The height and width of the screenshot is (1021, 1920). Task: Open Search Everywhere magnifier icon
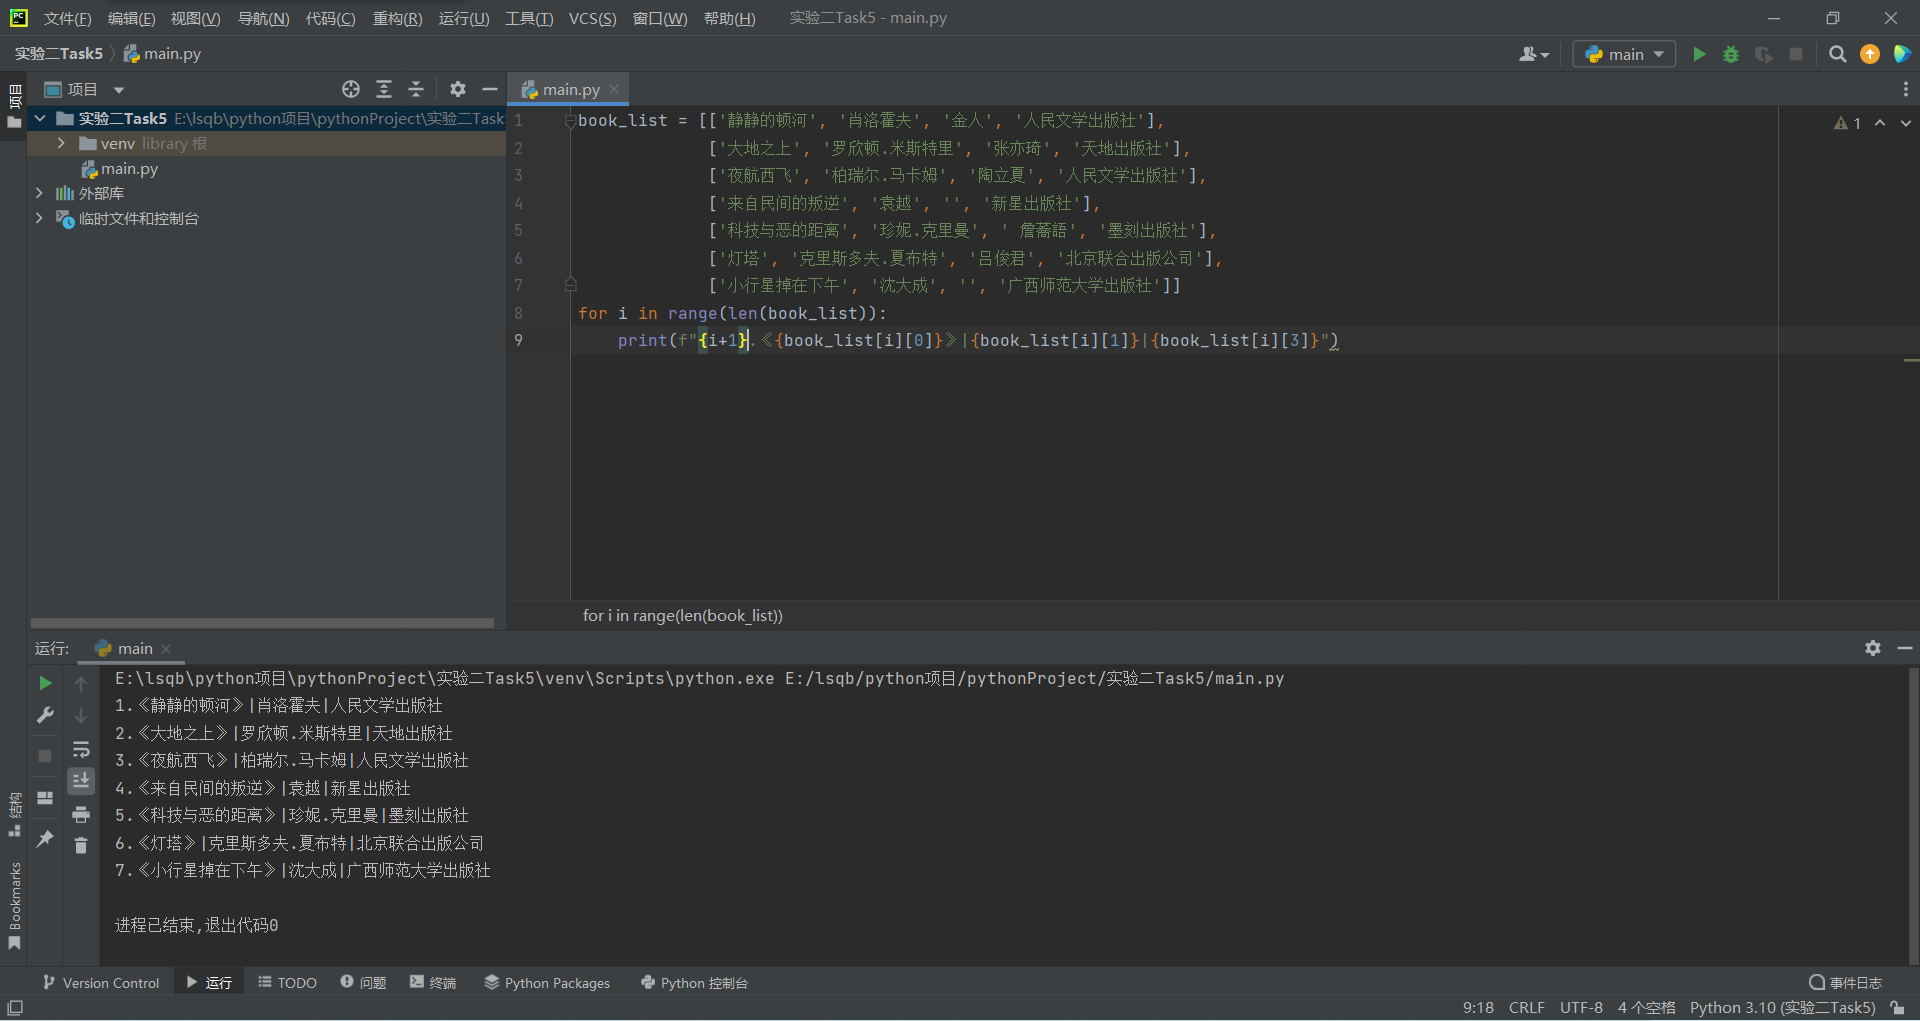click(x=1837, y=54)
